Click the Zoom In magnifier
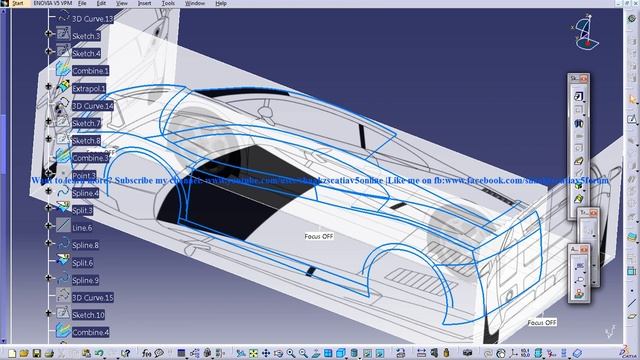640x360 pixels. coord(291,353)
